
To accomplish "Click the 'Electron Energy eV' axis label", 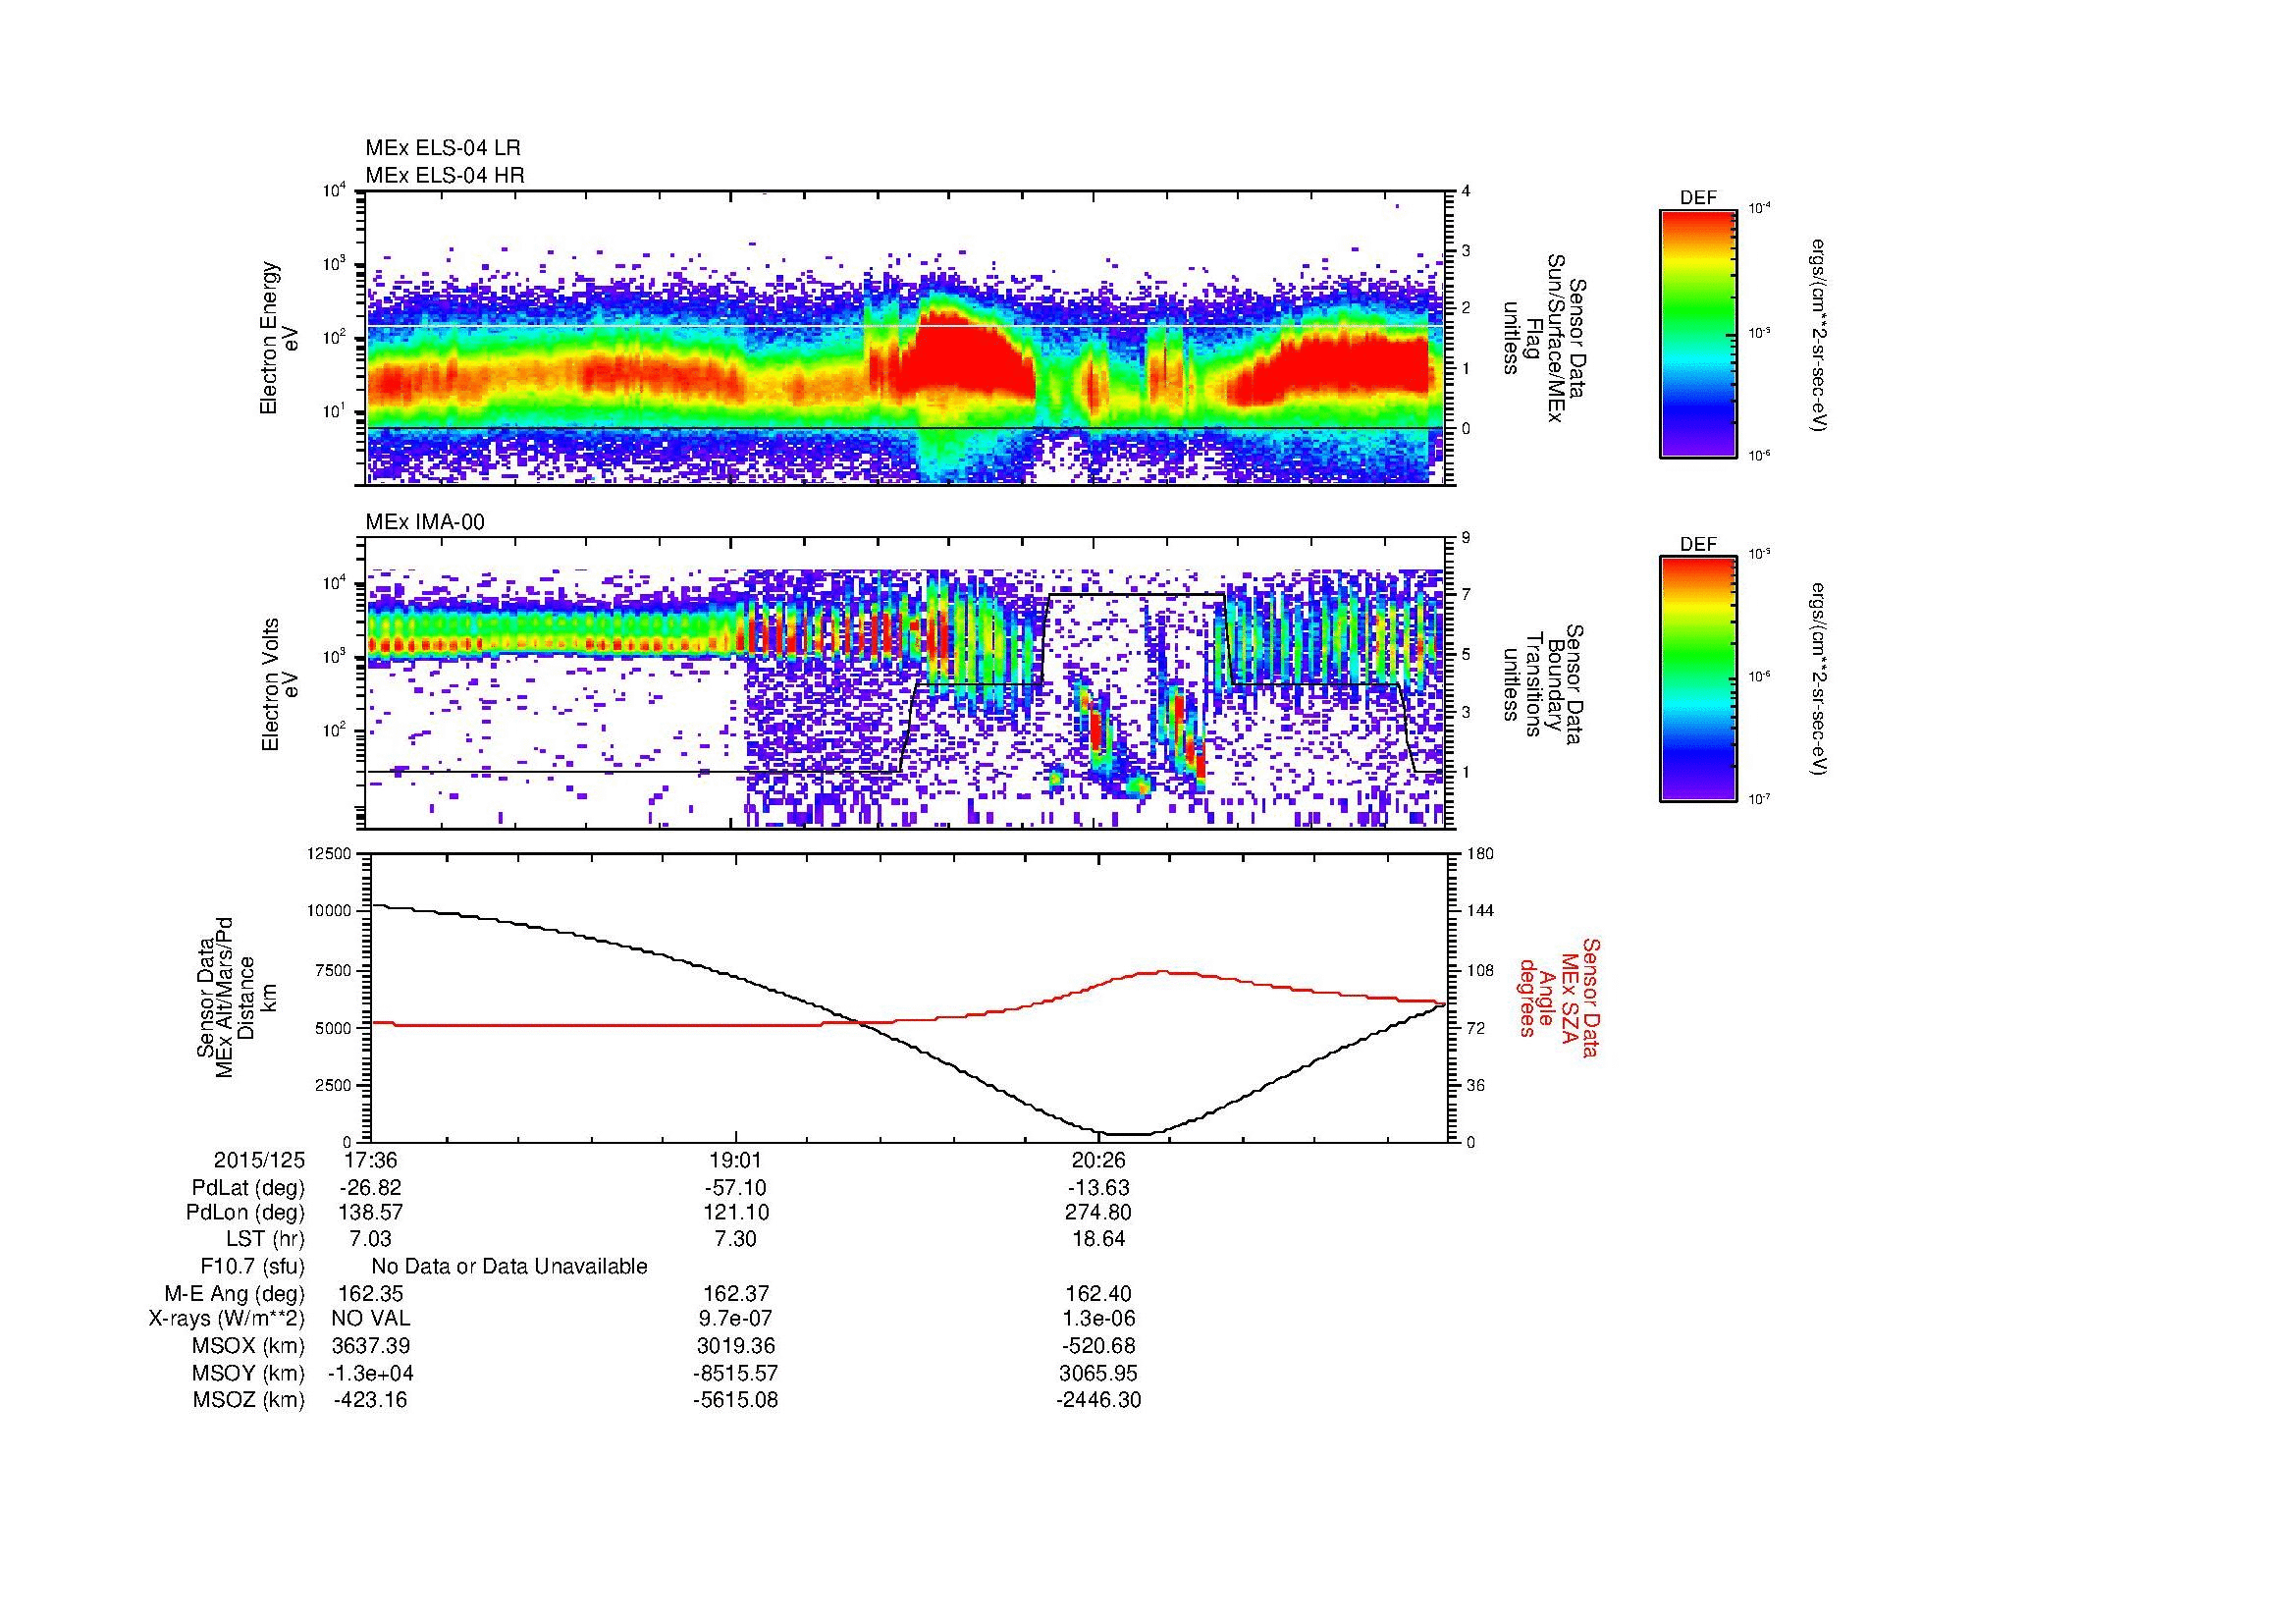I will (x=279, y=338).
